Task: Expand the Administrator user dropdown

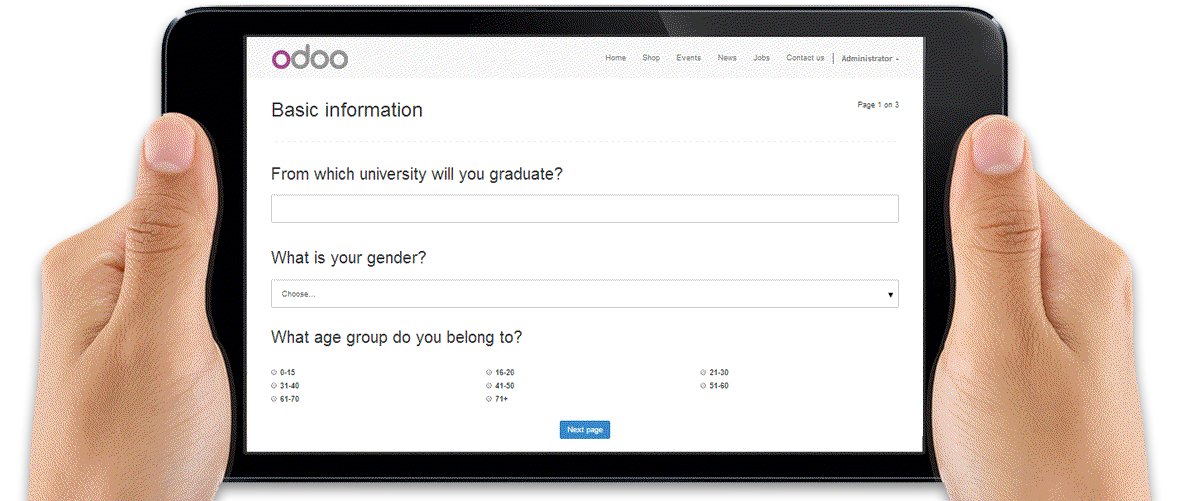Action: (x=869, y=59)
